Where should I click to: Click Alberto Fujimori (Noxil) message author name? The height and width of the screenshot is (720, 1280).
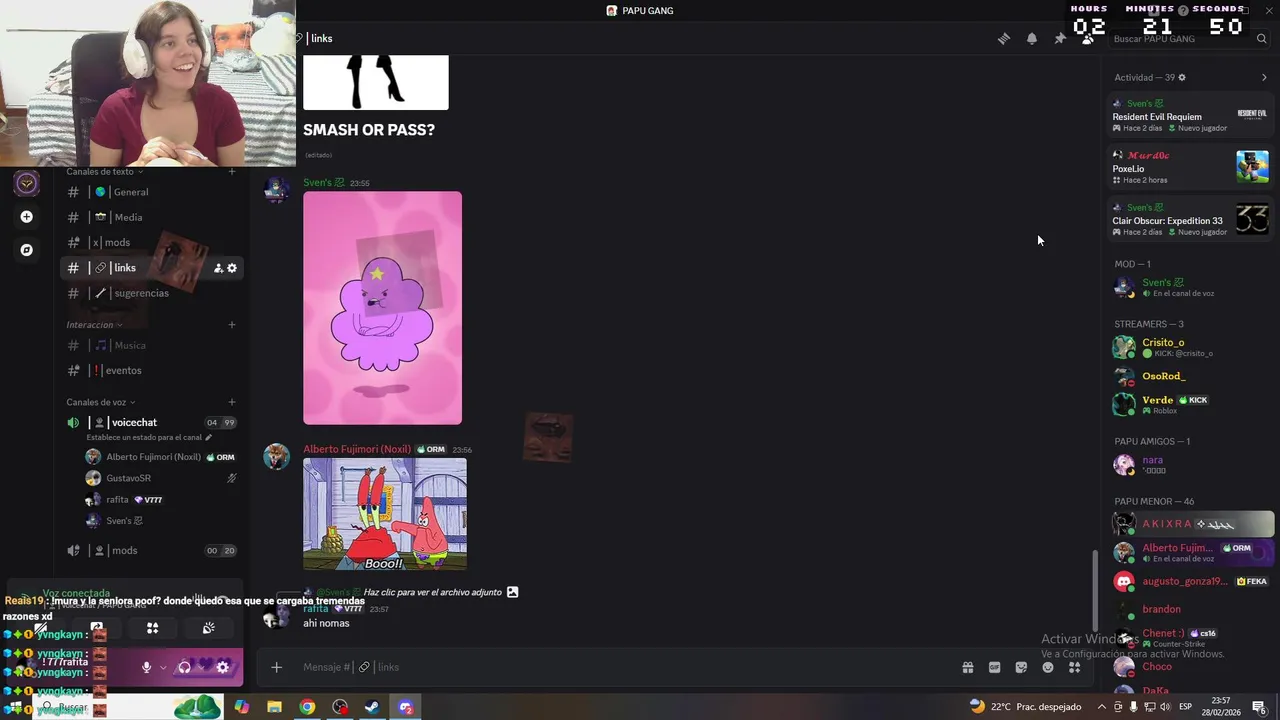tap(357, 450)
